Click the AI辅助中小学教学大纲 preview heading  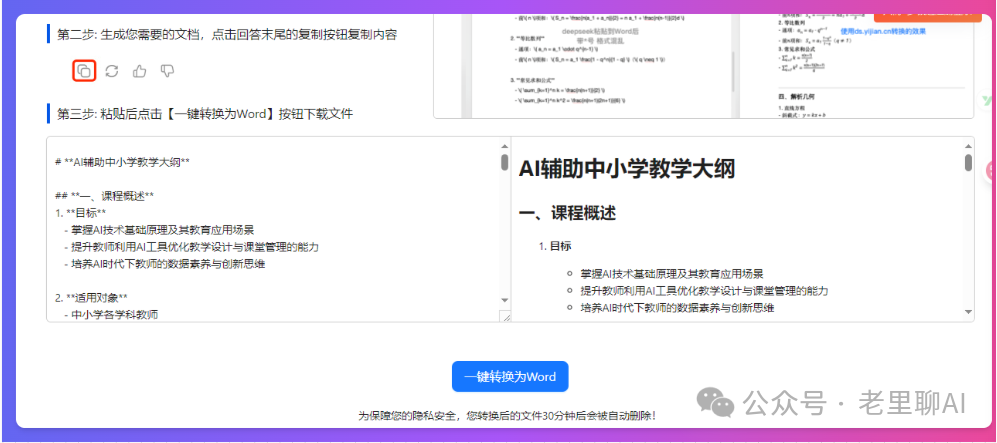click(627, 169)
